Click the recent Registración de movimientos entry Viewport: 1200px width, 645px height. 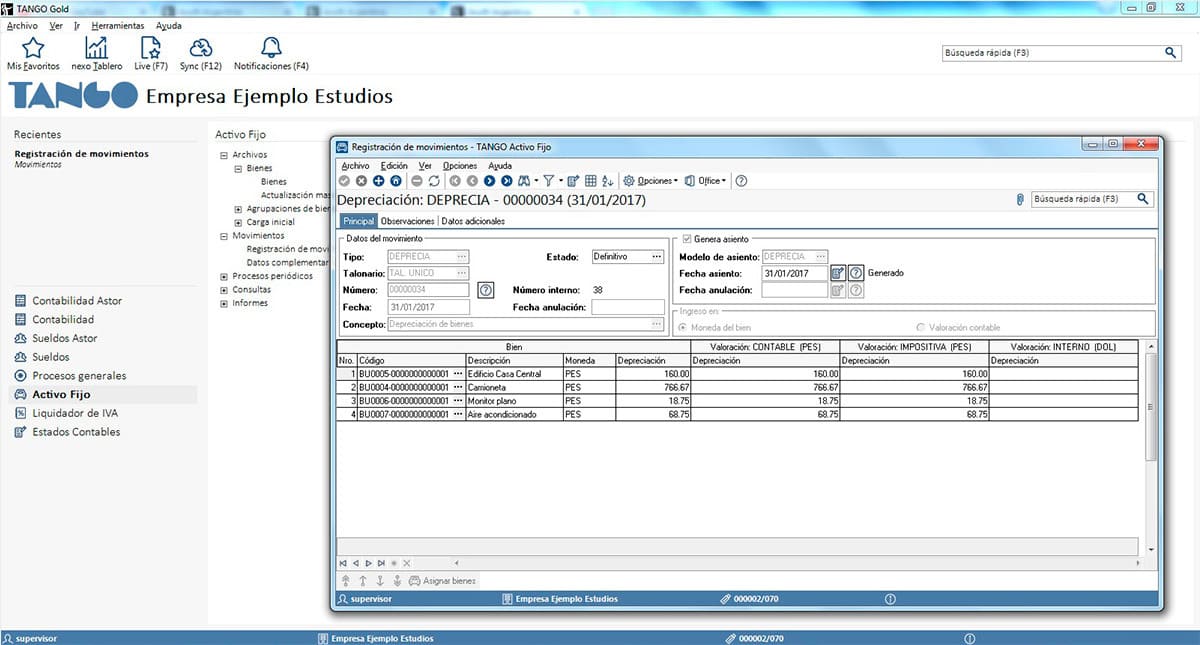81,154
